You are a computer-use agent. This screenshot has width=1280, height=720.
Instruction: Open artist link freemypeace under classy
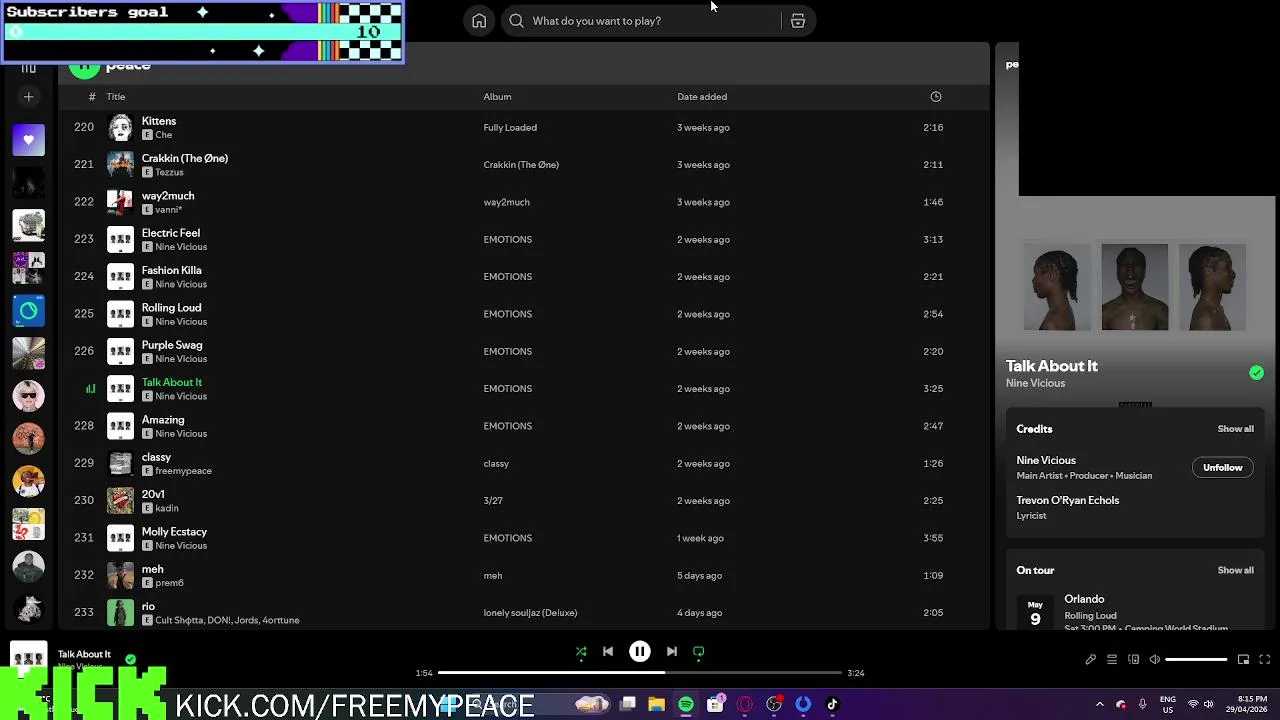[x=183, y=471]
